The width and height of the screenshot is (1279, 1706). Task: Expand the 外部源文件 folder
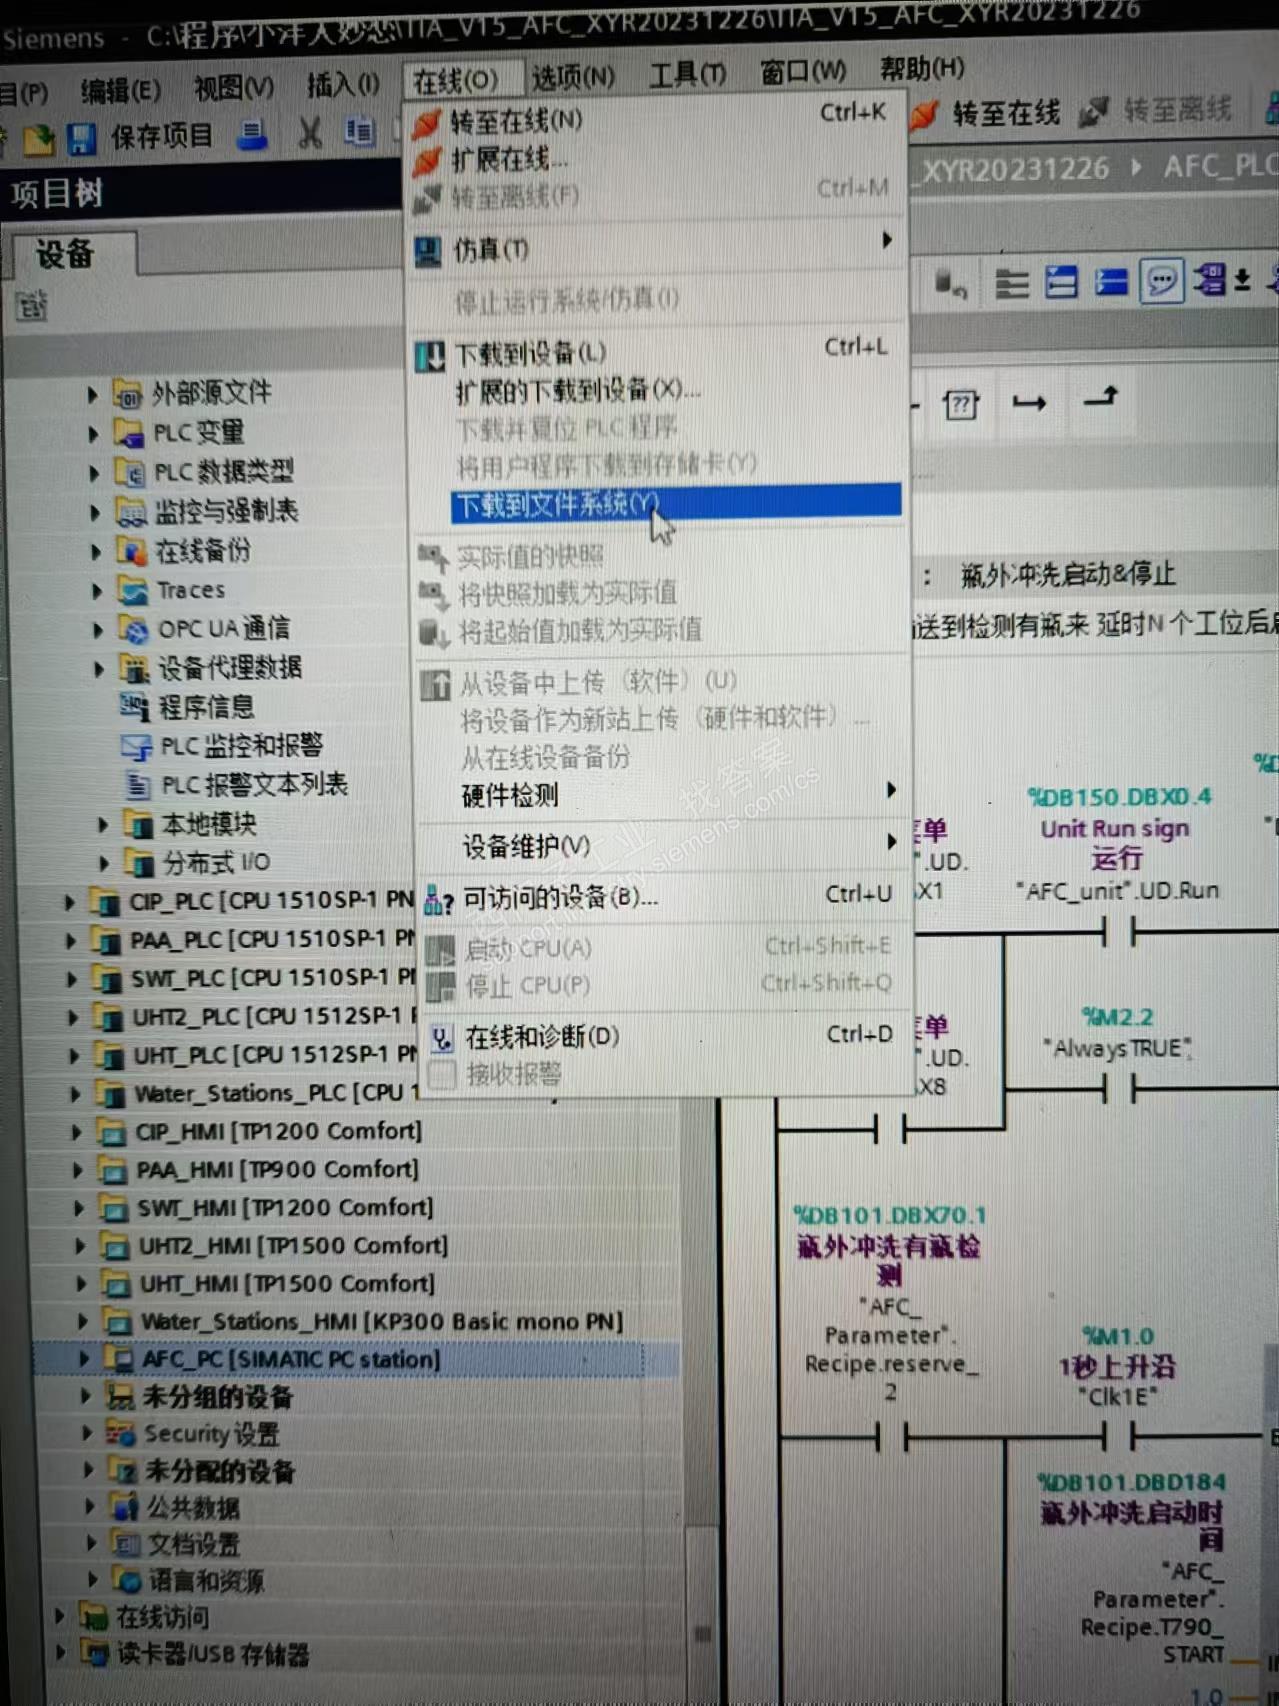(92, 395)
